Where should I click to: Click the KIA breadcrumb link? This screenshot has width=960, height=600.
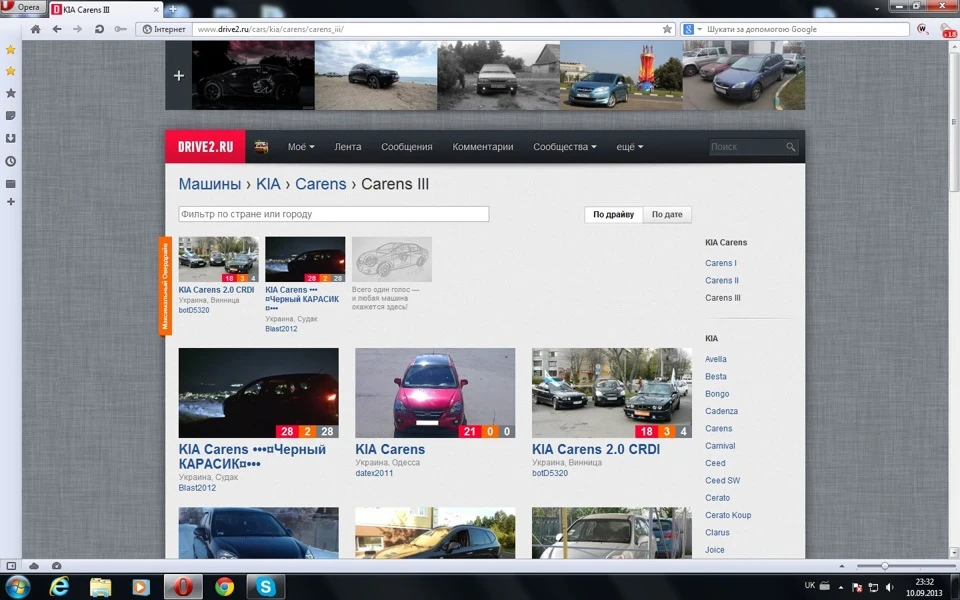click(x=268, y=184)
